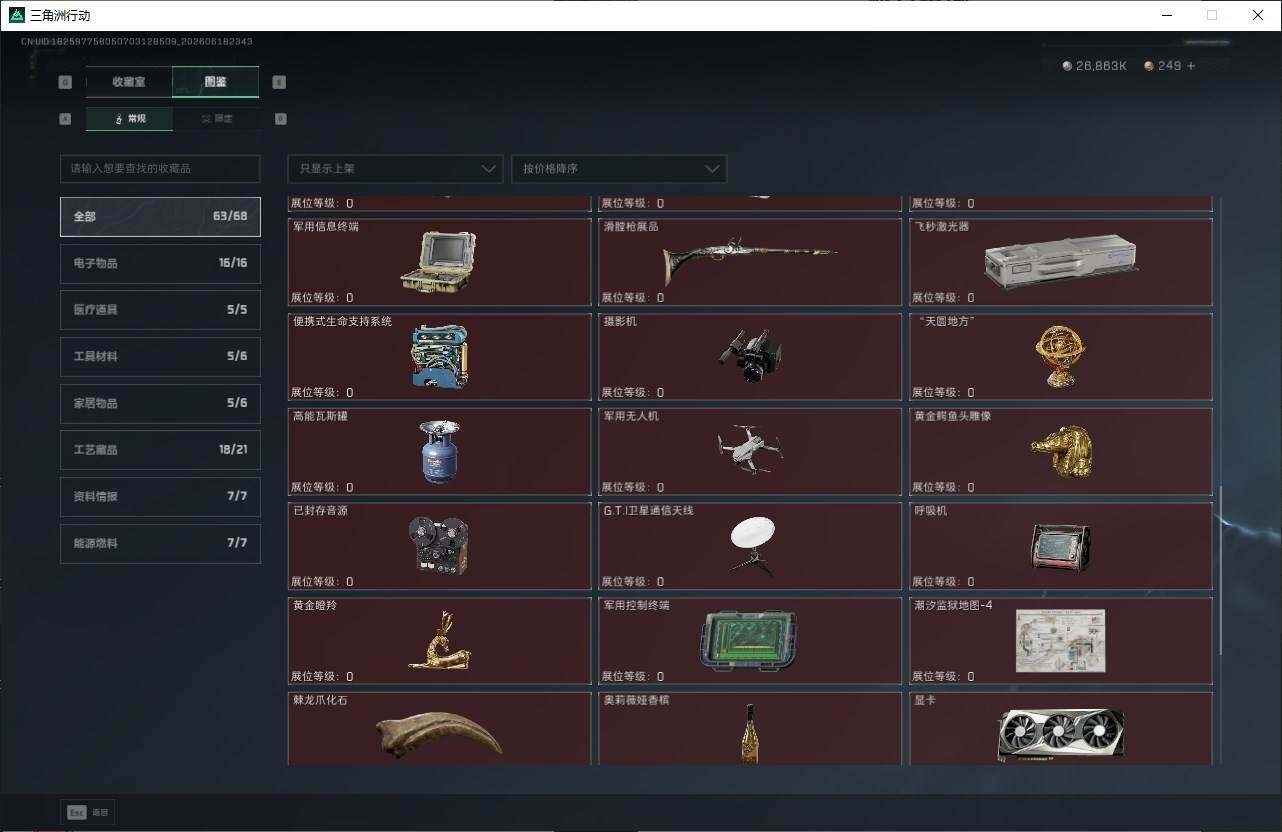Open the 军用信息终端 item card

[439, 262]
